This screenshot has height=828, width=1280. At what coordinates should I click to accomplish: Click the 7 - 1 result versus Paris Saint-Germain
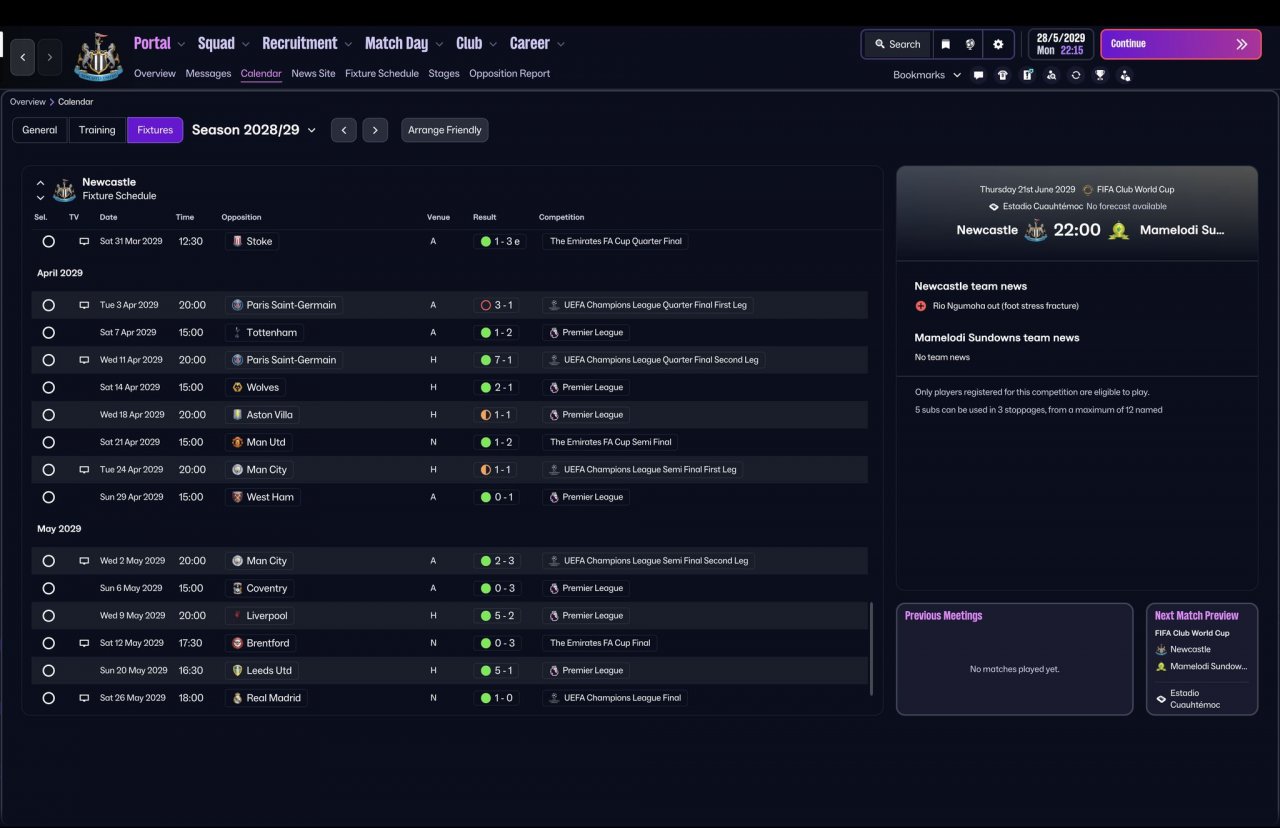coord(497,360)
